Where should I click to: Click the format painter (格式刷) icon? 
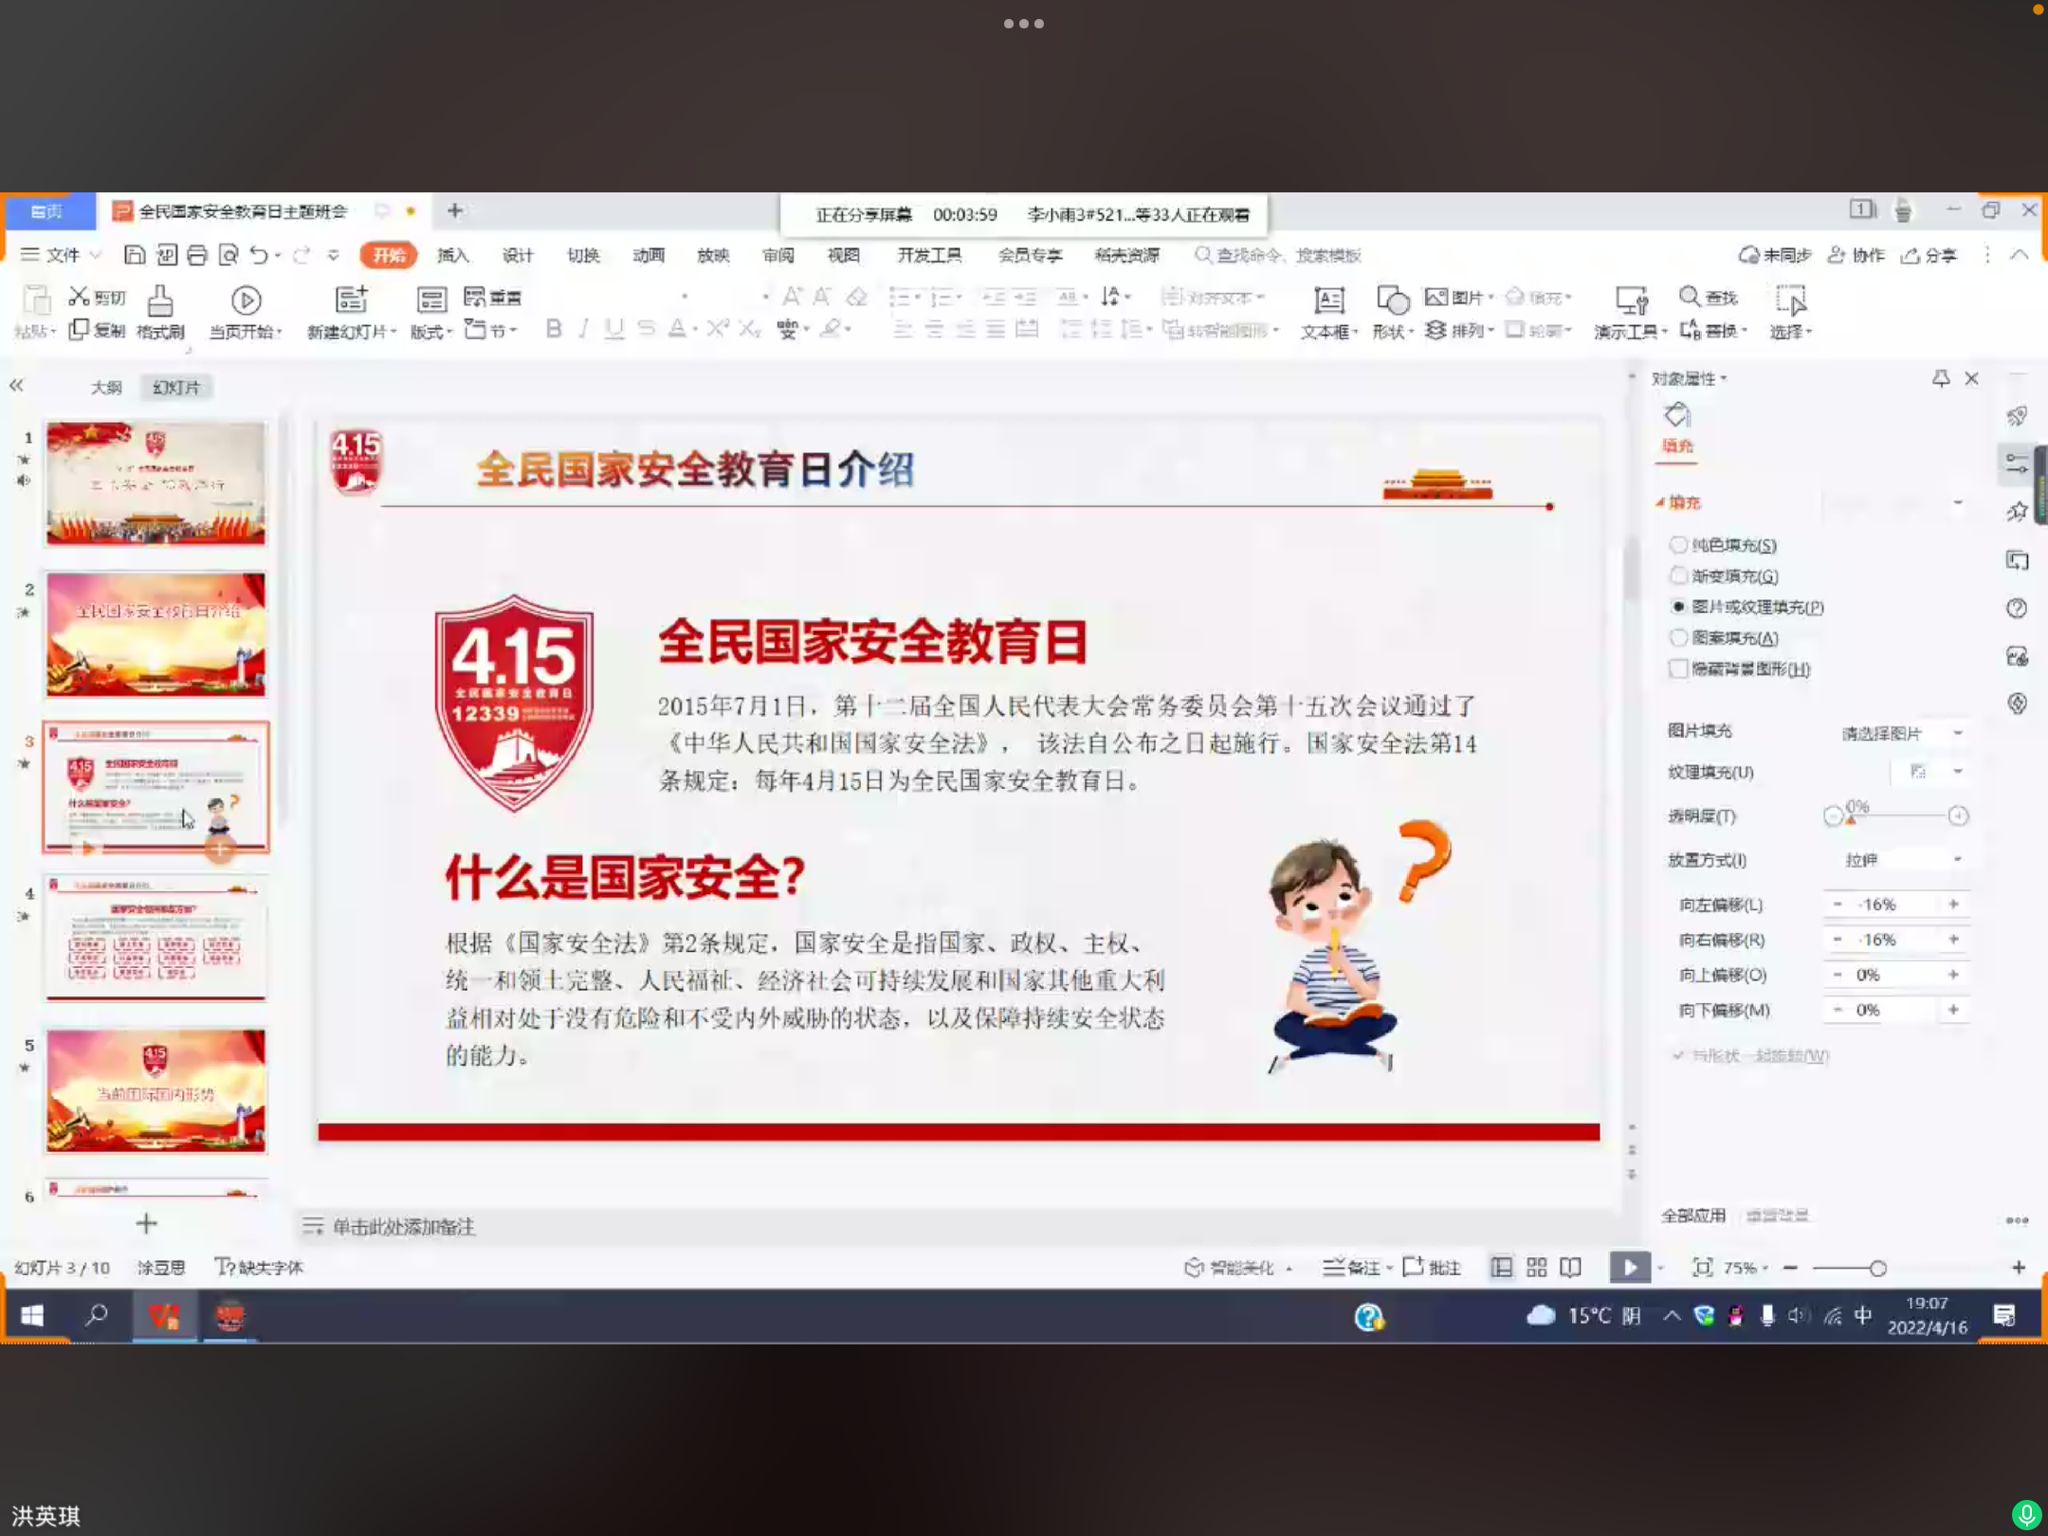pyautogui.click(x=160, y=300)
